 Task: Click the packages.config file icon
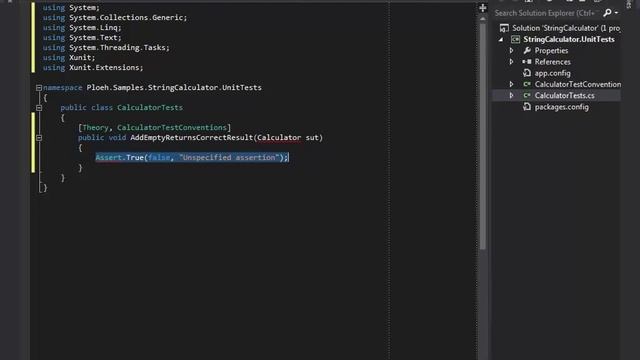[x=527, y=107]
